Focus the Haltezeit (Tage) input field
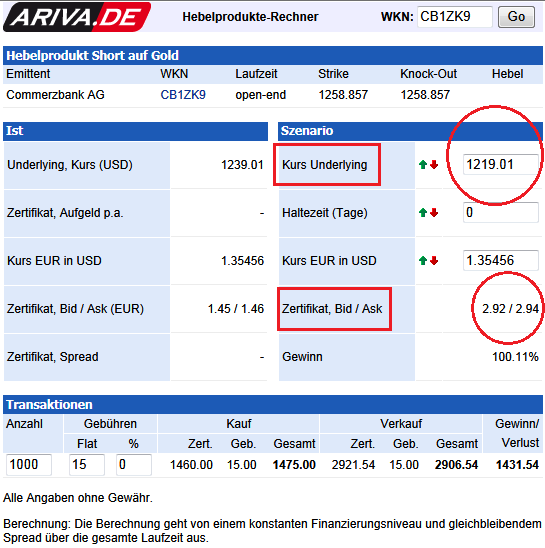Screen dimensions: 545x548 coord(501,212)
